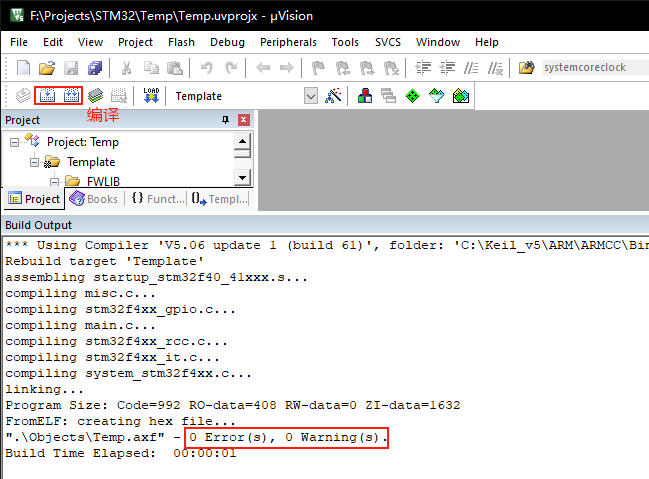Open Manage Run-Time Environment green diamond icon

(412, 96)
